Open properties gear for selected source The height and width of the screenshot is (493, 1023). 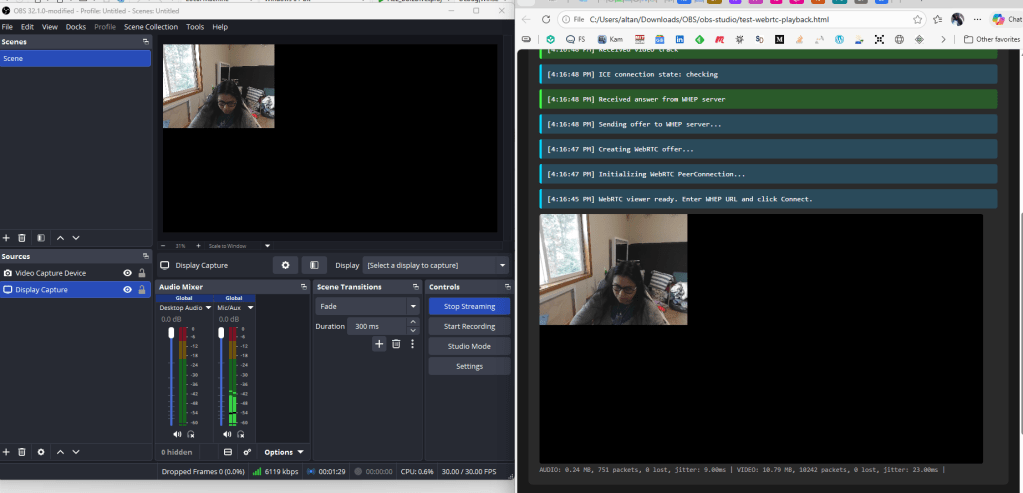286,265
